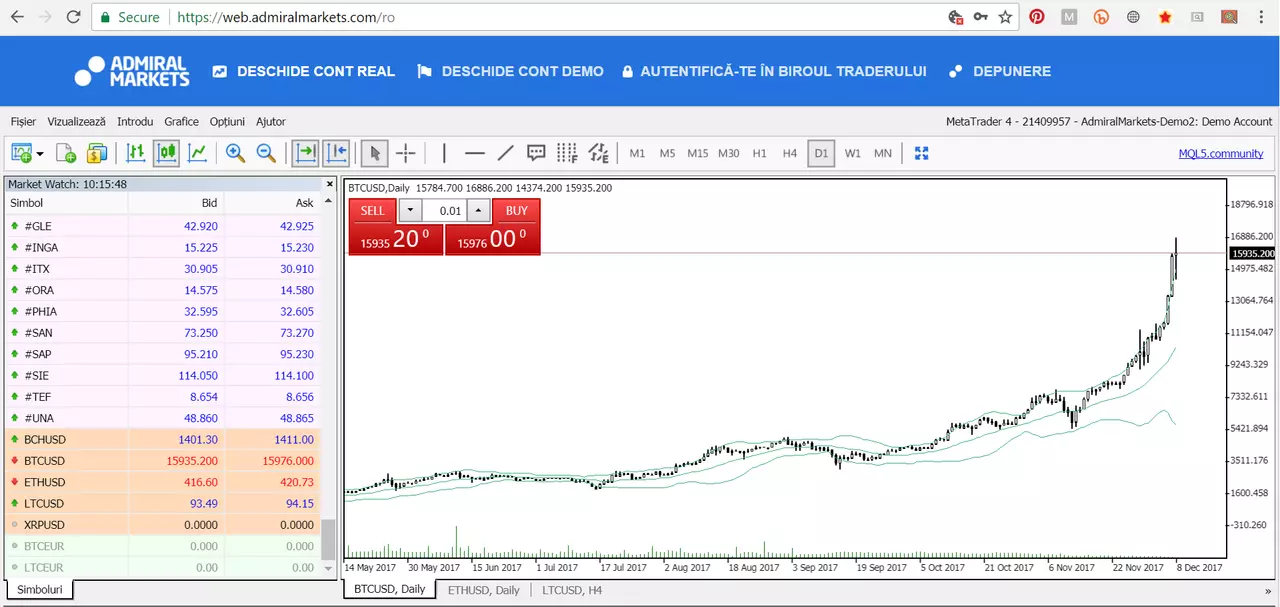
Task: Set timeframe to M15
Action: pos(698,153)
